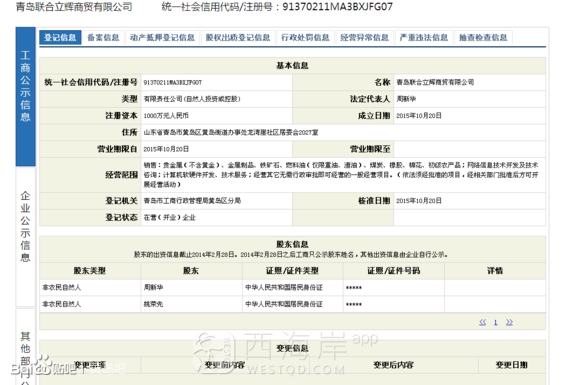This screenshot has width=580, height=385.
Task: Open the 经营异常信息 tab
Action: click(x=364, y=37)
